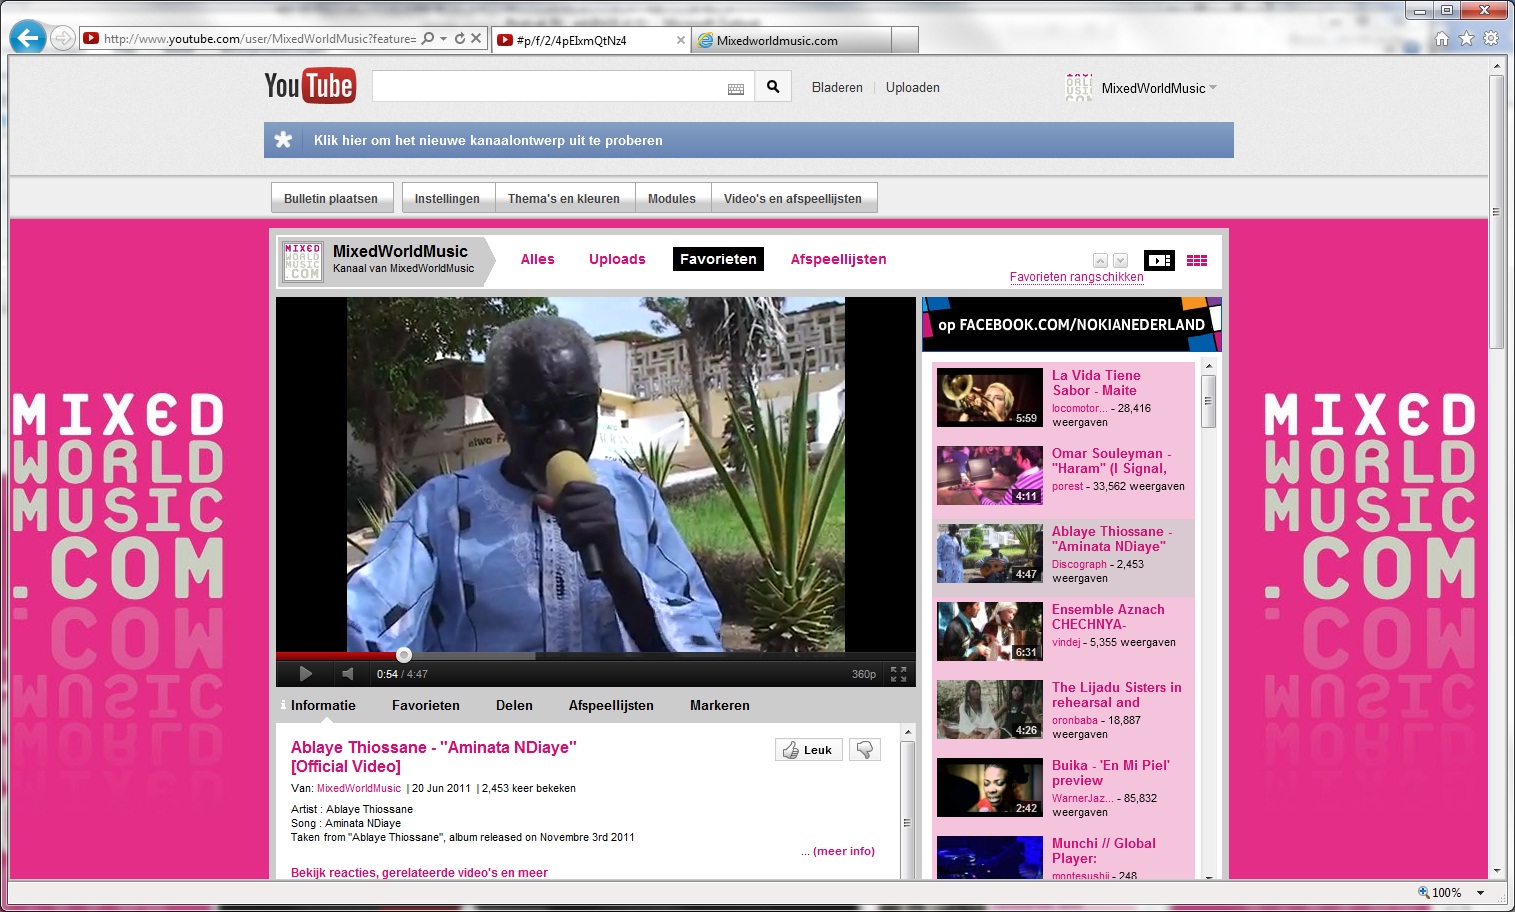This screenshot has width=1515, height=912.
Task: Select the Favorieten channel tab
Action: click(x=718, y=259)
